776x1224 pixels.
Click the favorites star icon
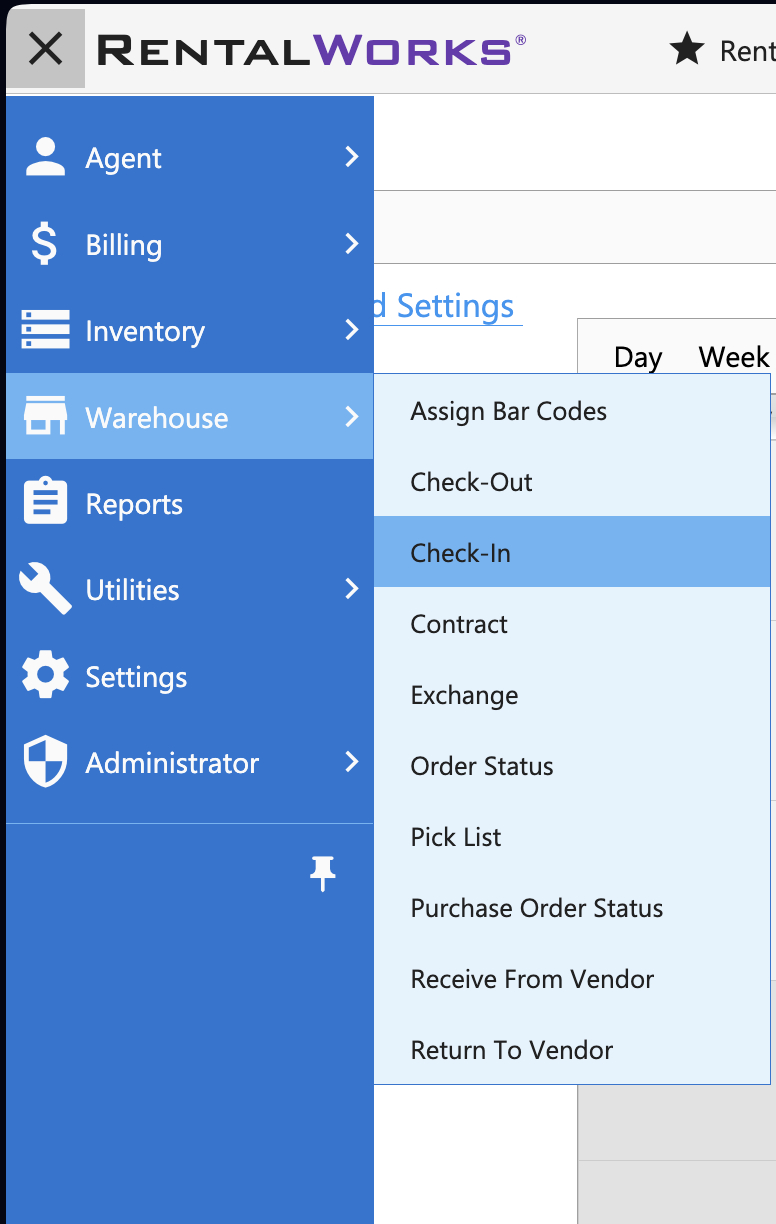click(x=686, y=49)
